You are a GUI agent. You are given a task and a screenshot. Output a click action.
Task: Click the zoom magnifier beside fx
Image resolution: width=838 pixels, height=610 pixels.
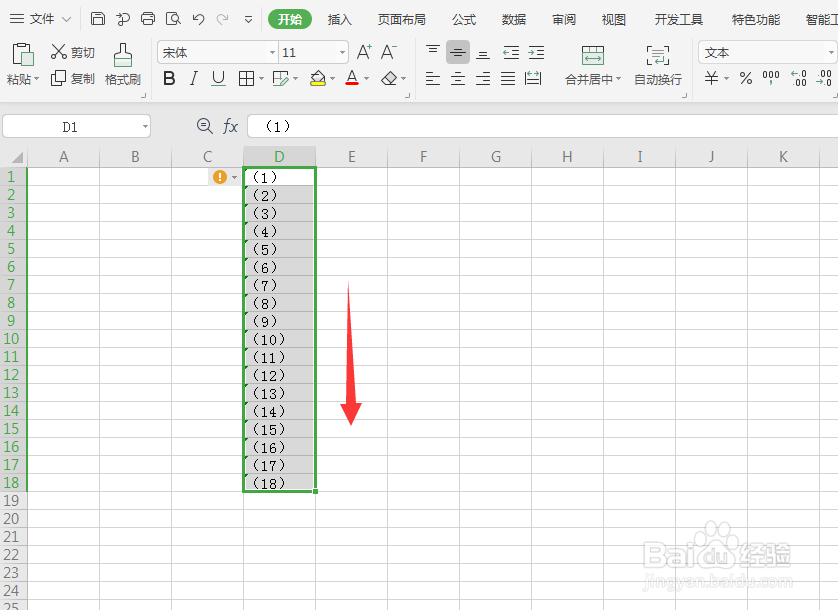(x=204, y=126)
